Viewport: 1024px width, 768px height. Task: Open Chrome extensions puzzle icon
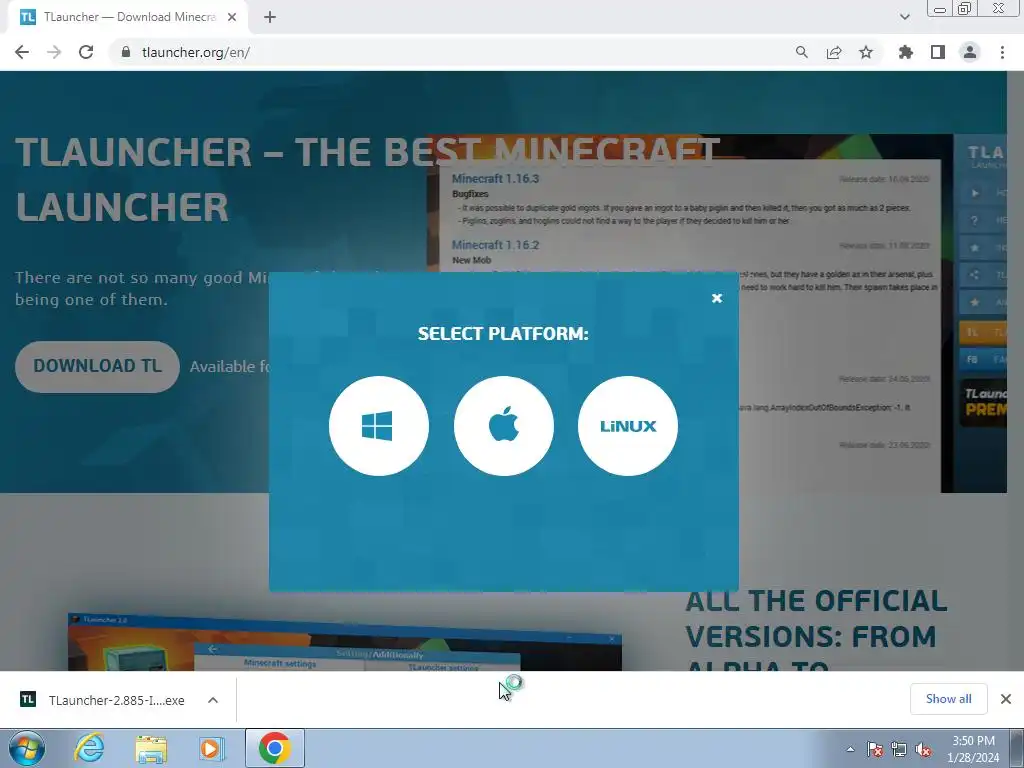coord(906,52)
